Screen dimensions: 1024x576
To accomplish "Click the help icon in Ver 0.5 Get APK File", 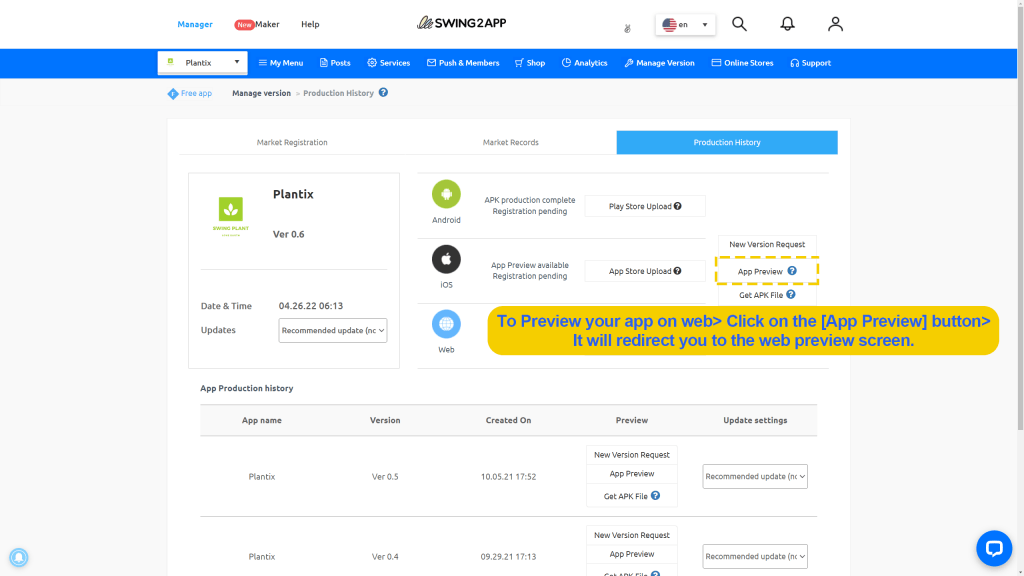I will point(656,496).
